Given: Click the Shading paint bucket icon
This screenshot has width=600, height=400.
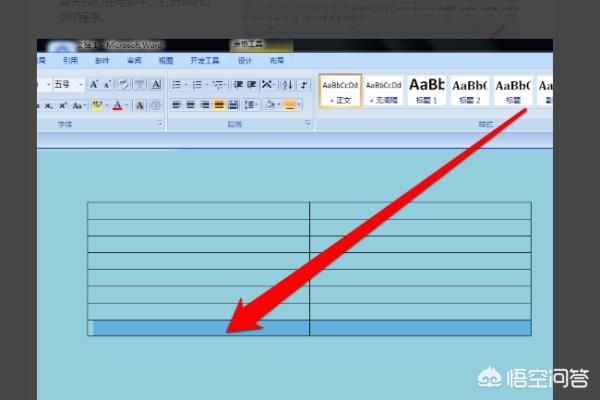Looking at the screenshot, I should (270, 105).
